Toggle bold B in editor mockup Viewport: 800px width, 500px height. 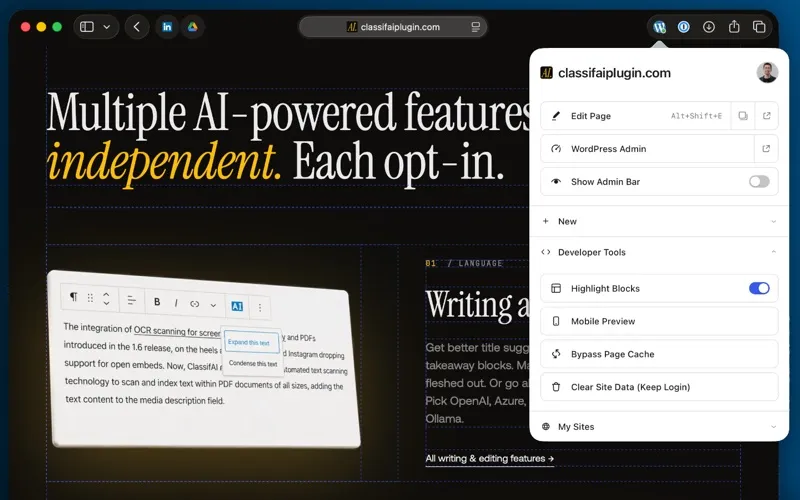coord(157,302)
